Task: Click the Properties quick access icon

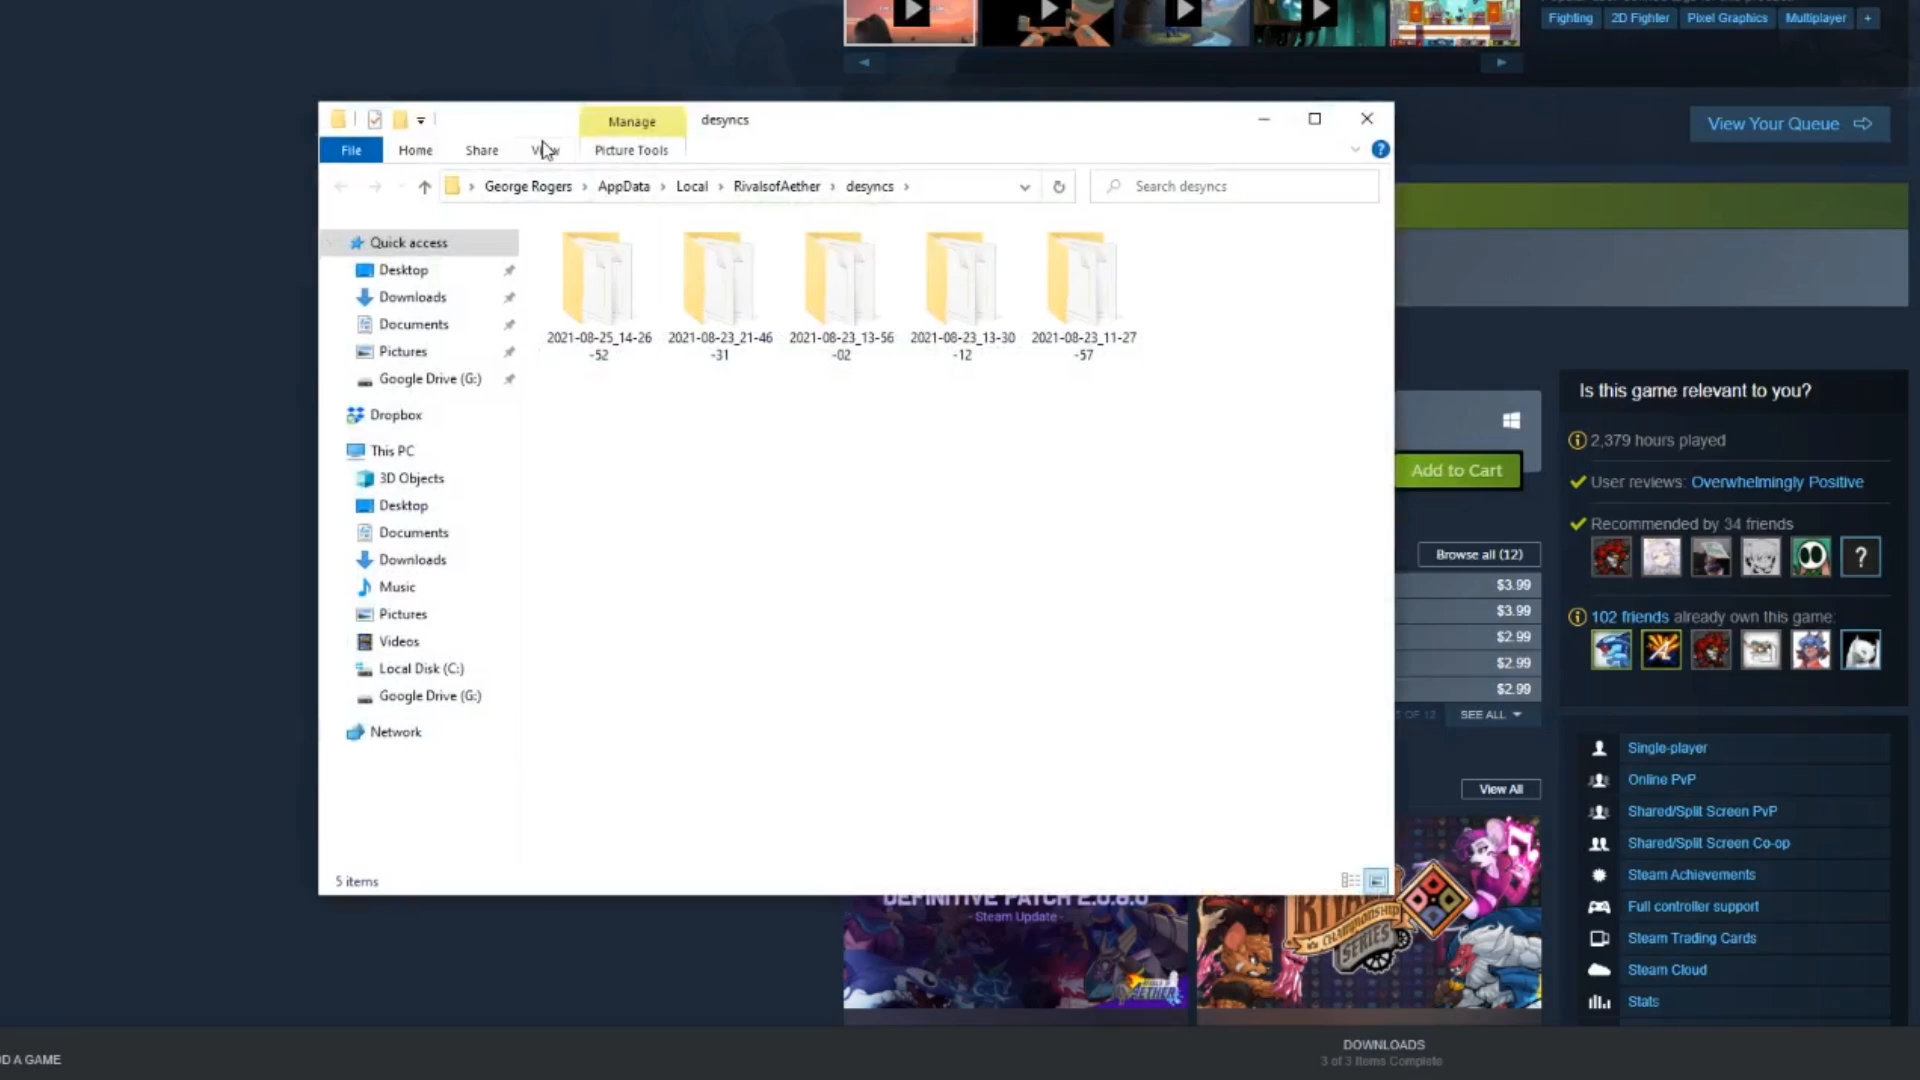Action: (374, 120)
